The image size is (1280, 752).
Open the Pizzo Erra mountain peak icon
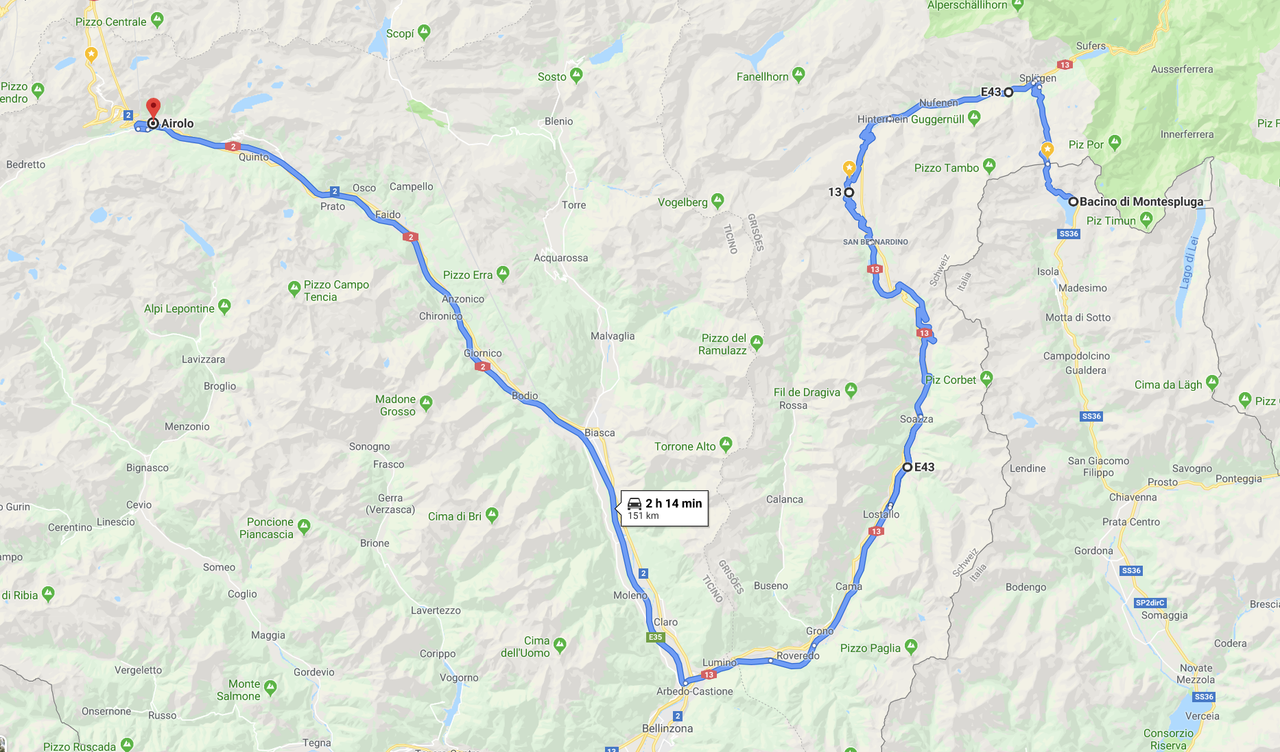[x=502, y=273]
